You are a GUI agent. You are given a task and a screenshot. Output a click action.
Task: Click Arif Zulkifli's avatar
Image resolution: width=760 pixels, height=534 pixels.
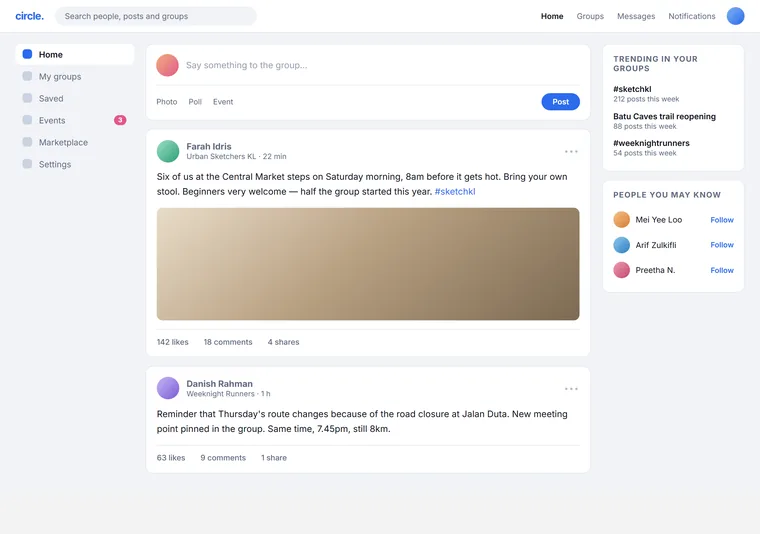point(621,245)
